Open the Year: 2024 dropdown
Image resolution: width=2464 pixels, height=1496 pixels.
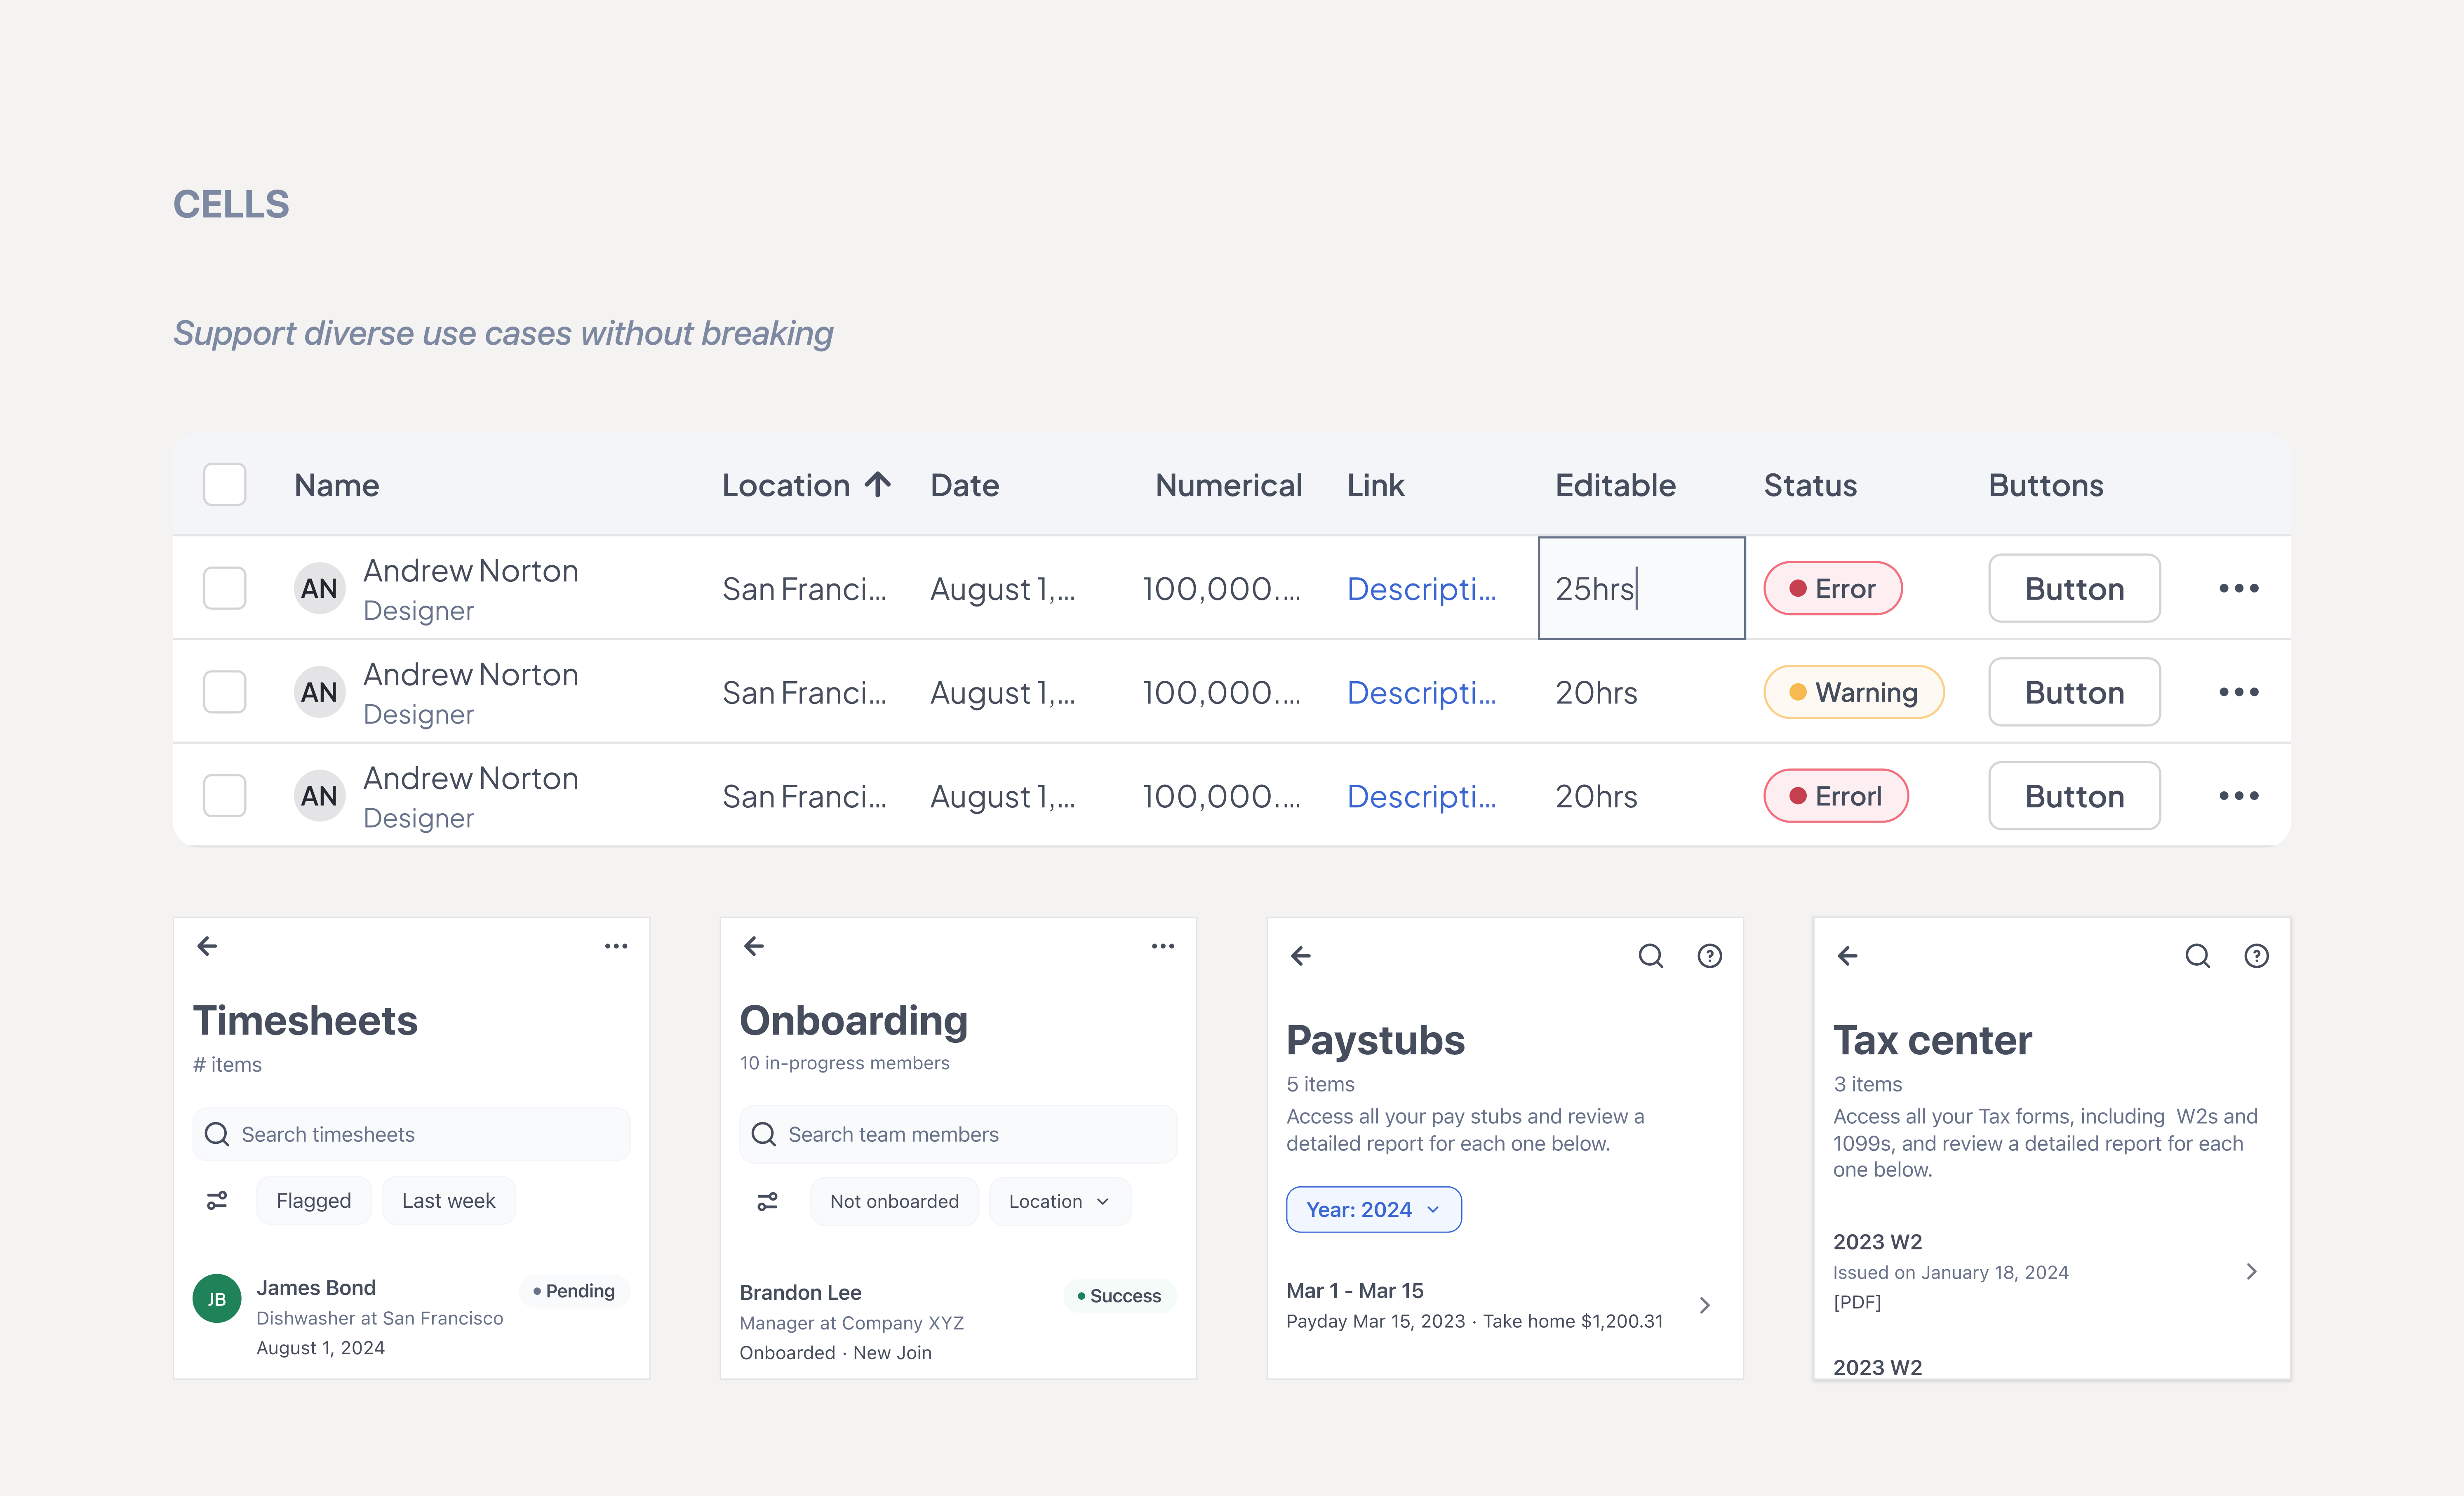click(1374, 1210)
